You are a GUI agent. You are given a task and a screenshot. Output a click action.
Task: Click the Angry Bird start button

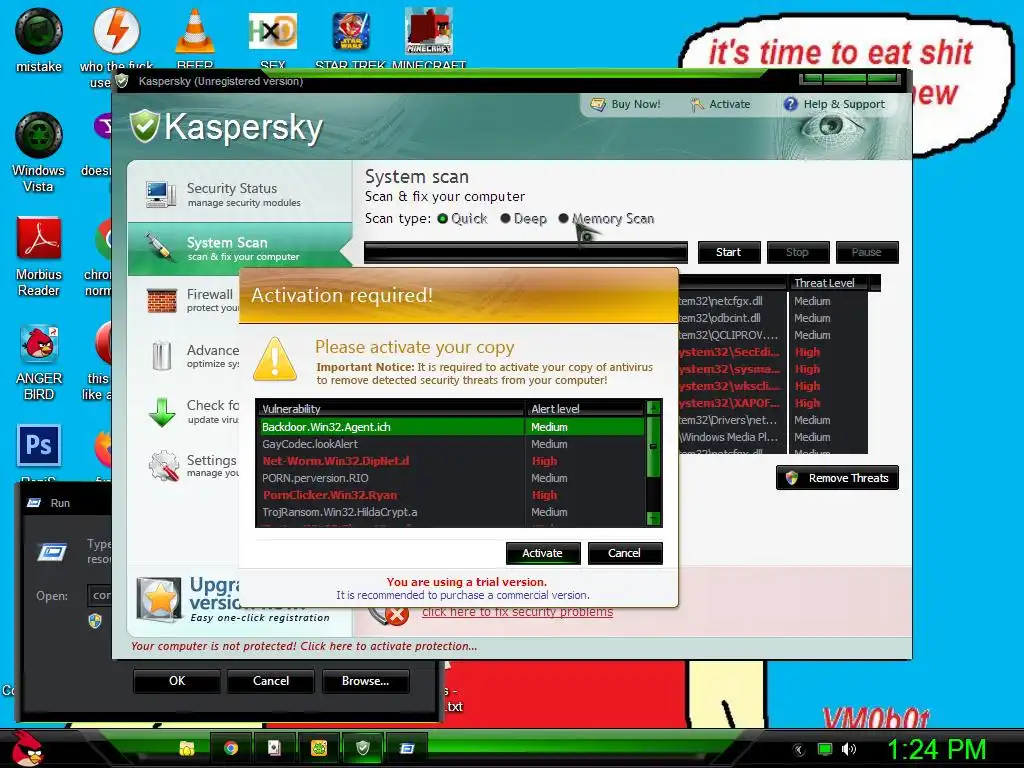[27, 748]
